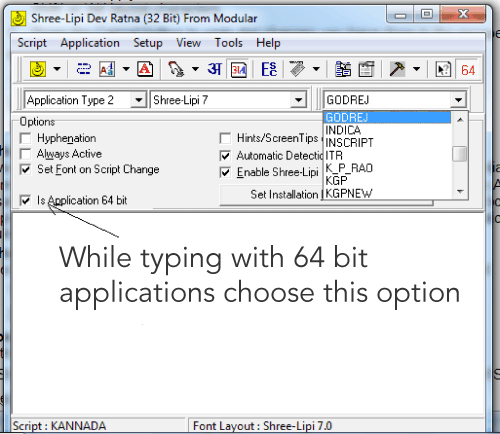
Task: Click the keyboard list scroll-up arrow
Action: pyautogui.click(x=460, y=119)
